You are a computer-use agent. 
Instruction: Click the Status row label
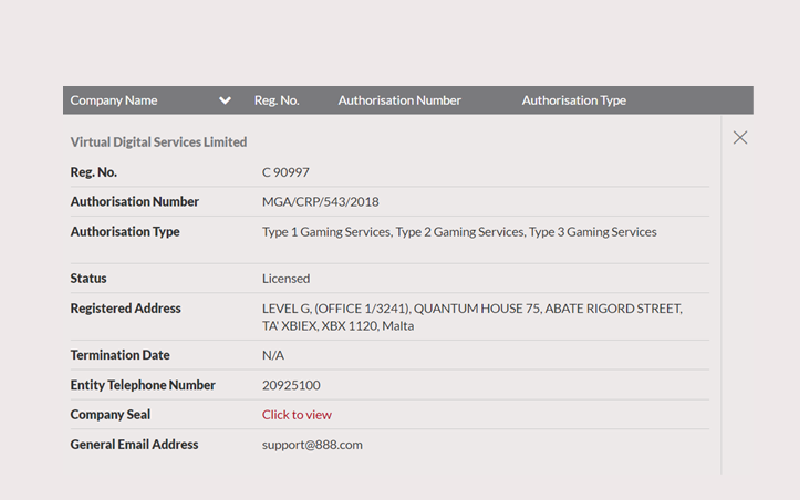click(88, 279)
